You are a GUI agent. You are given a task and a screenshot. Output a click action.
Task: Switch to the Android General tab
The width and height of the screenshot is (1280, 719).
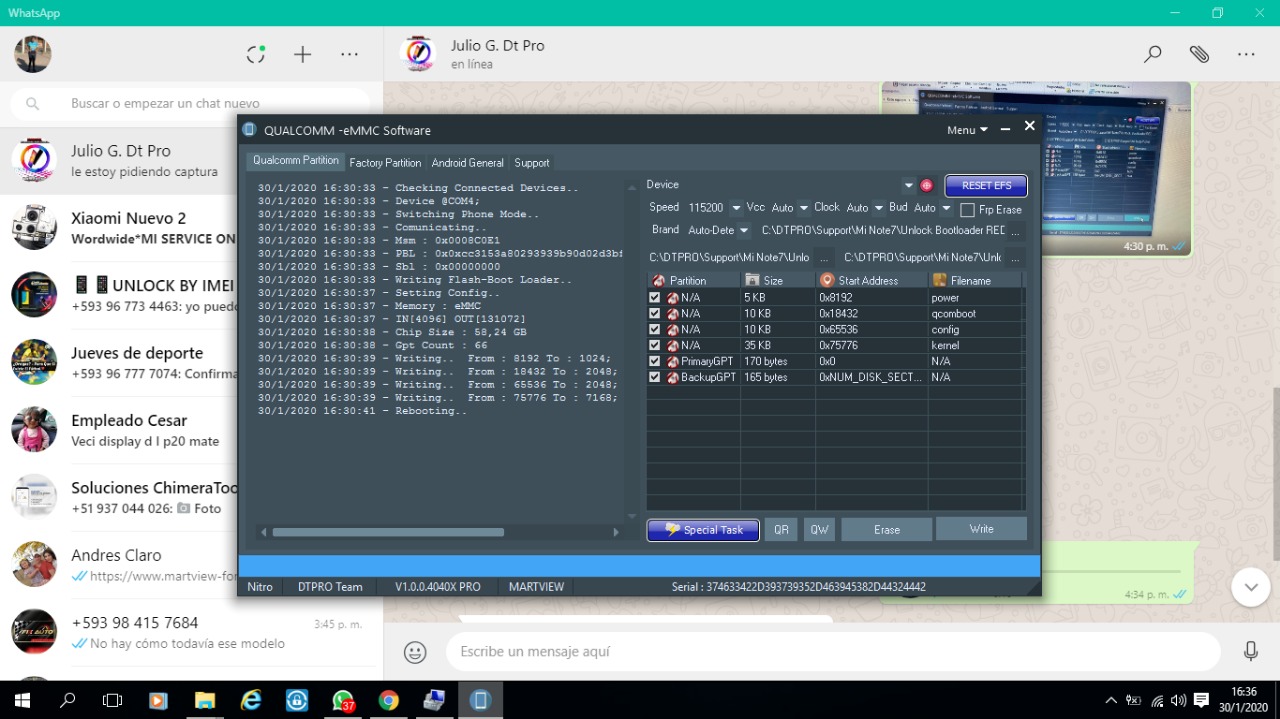pos(468,162)
